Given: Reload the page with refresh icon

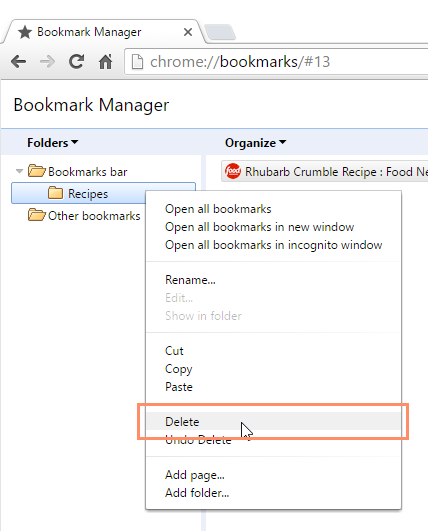Looking at the screenshot, I should (x=77, y=61).
